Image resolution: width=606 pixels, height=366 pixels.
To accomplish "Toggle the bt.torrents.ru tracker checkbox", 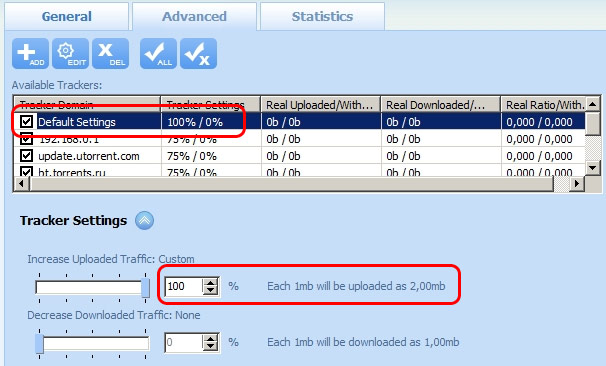I will (26, 171).
